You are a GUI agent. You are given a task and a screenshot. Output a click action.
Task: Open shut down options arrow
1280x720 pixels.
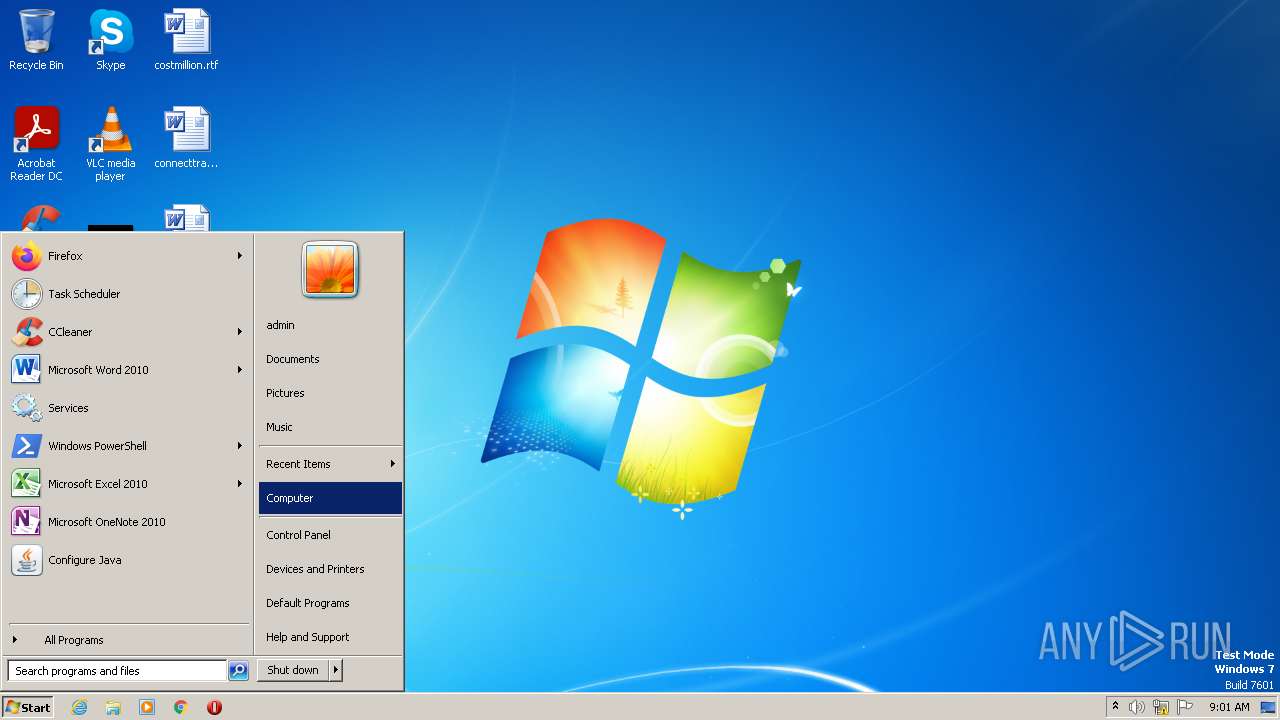336,670
